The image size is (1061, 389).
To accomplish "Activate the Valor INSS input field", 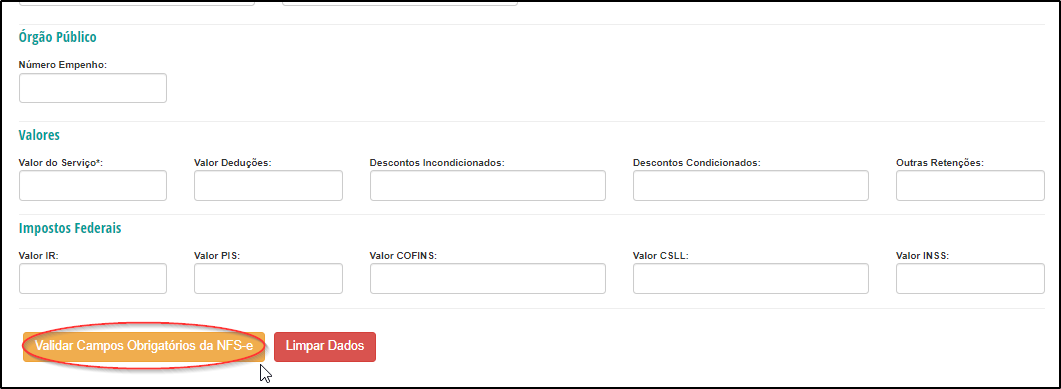I will pyautogui.click(x=970, y=279).
